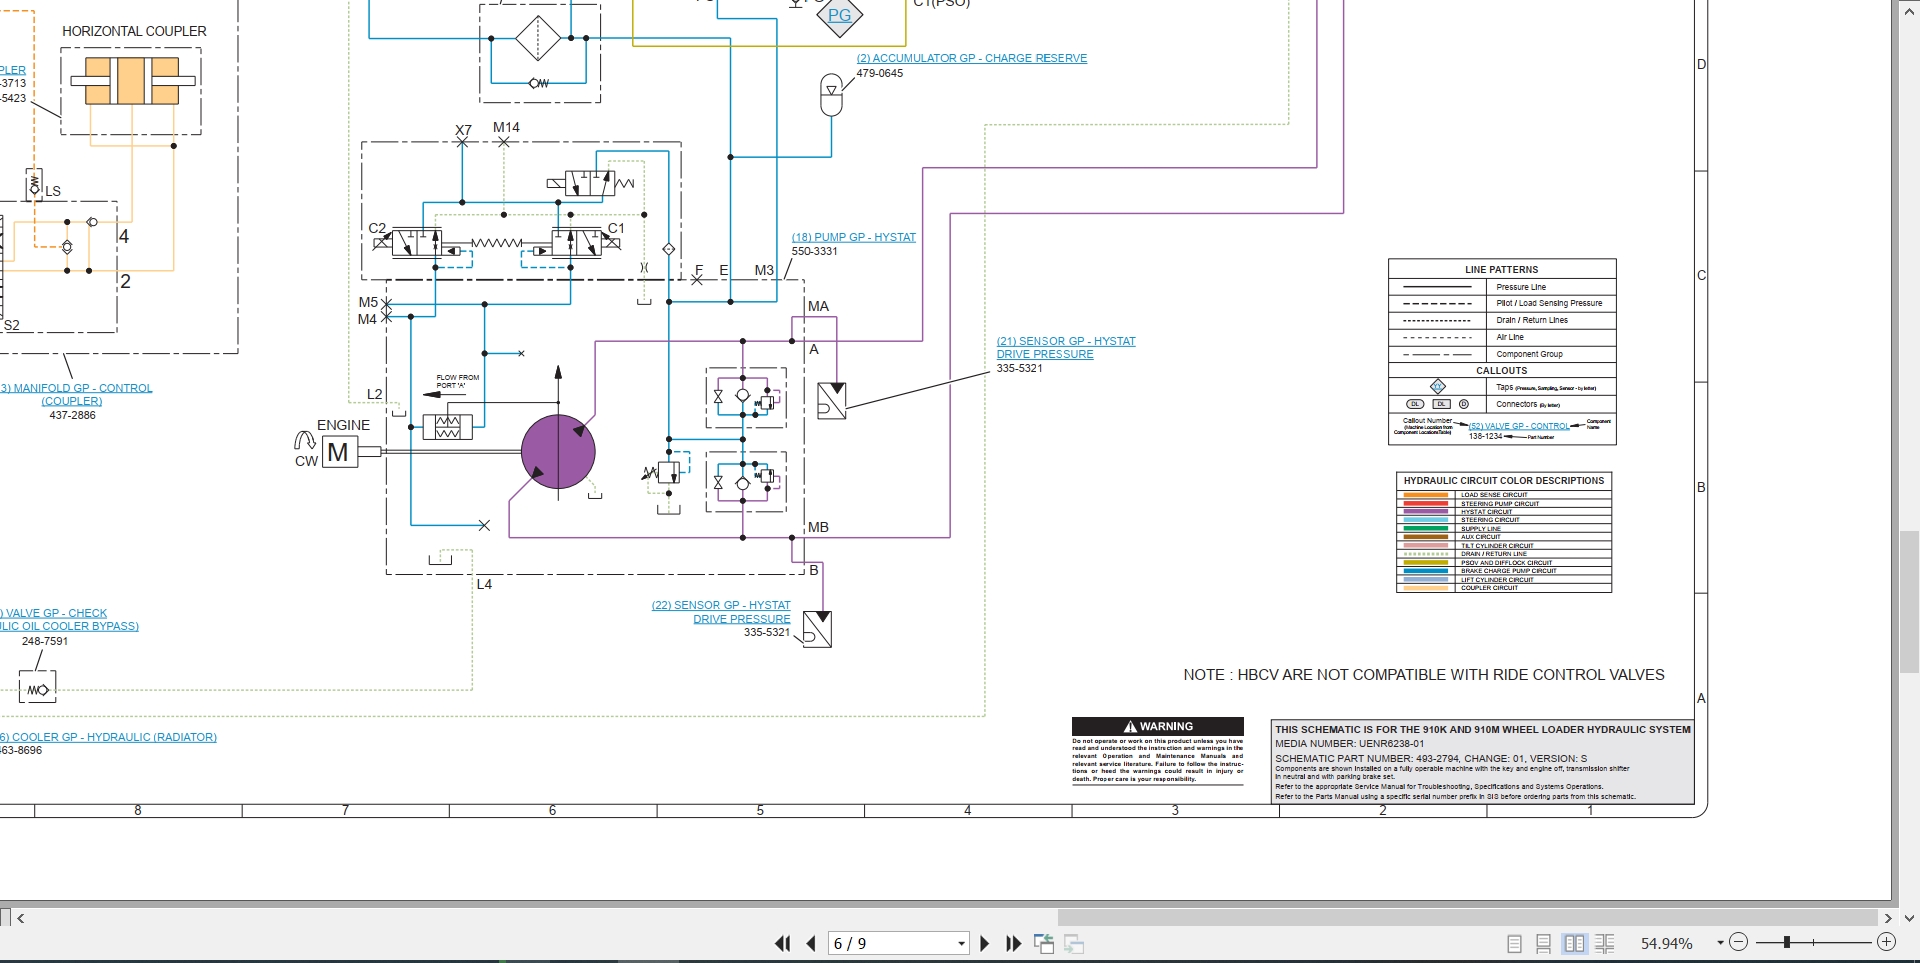Image resolution: width=1920 pixels, height=963 pixels.
Task: Click the LINE PATTERNS legend heading
Action: click(1502, 270)
